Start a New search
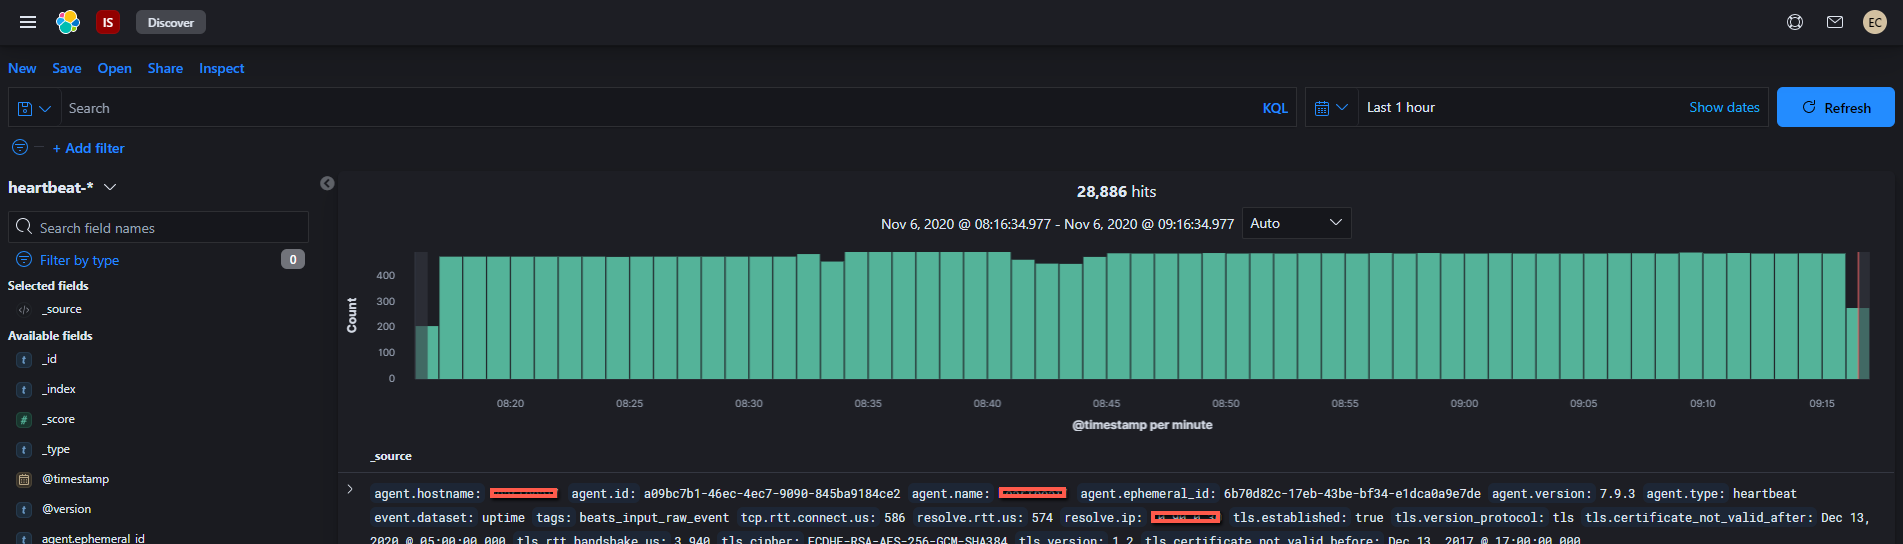 click(x=22, y=68)
